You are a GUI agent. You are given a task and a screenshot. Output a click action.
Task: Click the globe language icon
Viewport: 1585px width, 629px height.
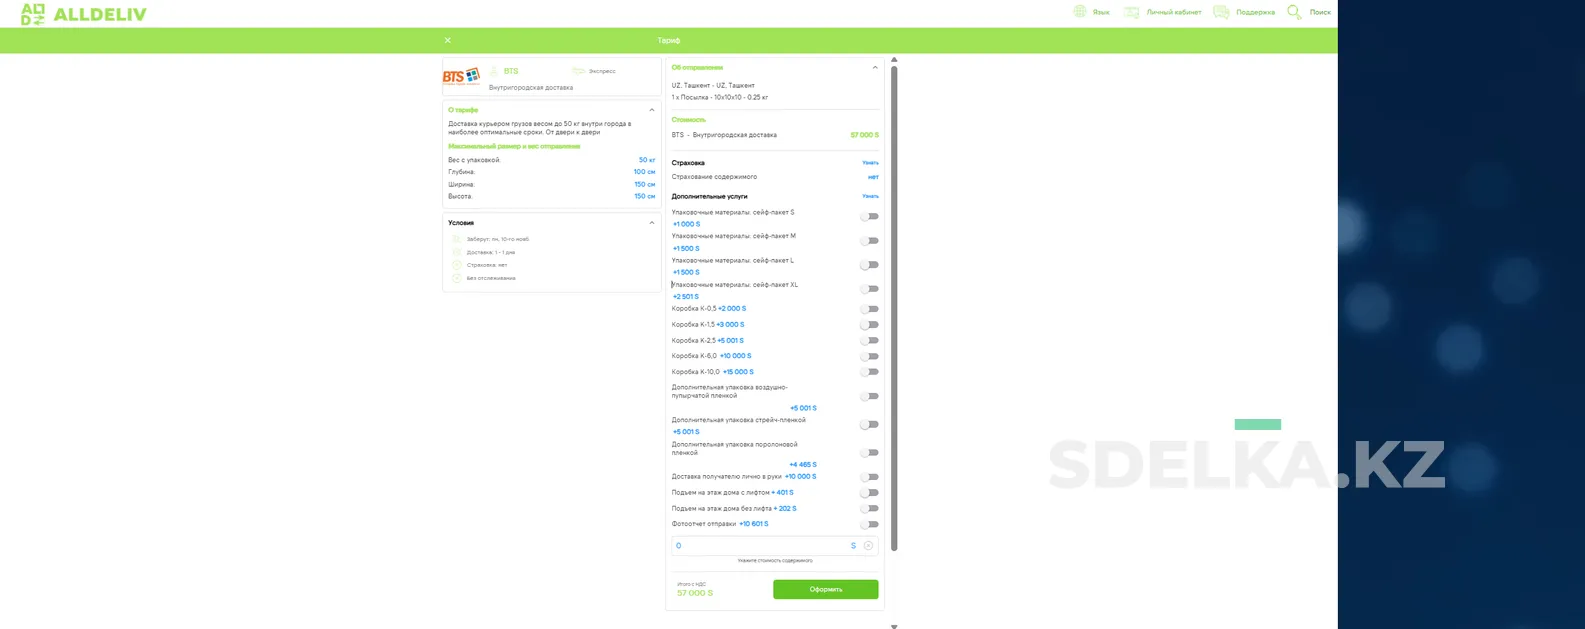coord(1080,12)
